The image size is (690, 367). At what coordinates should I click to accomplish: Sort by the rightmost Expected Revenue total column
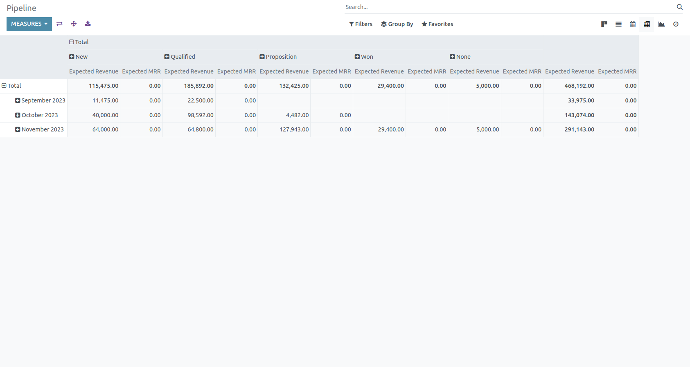tap(569, 71)
